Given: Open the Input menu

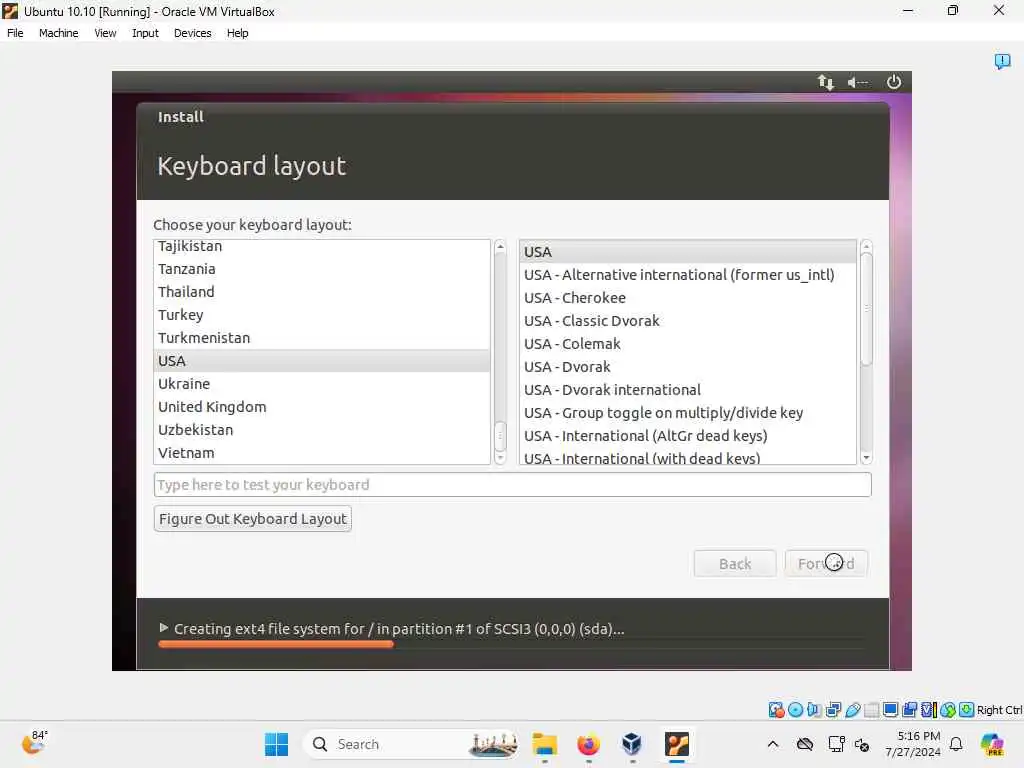Looking at the screenshot, I should pos(145,33).
